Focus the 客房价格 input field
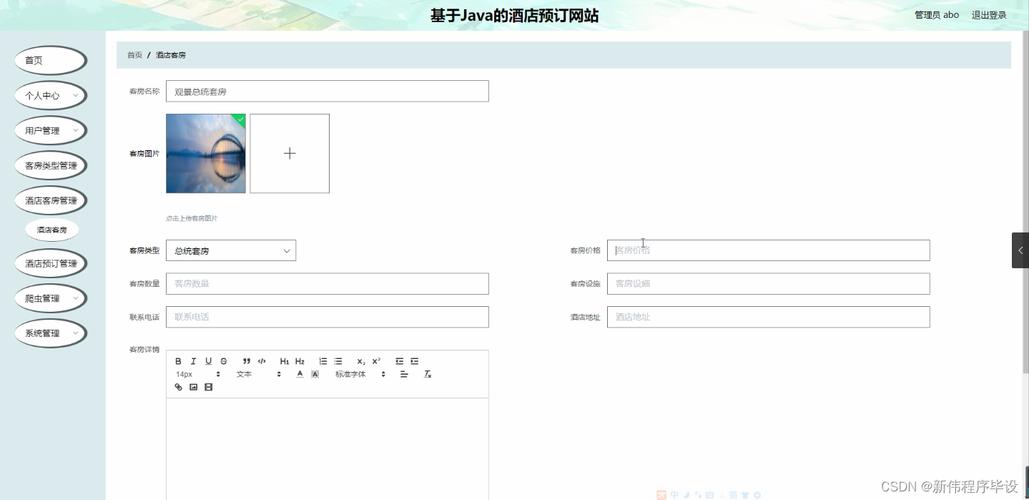1029x500 pixels. (x=768, y=250)
